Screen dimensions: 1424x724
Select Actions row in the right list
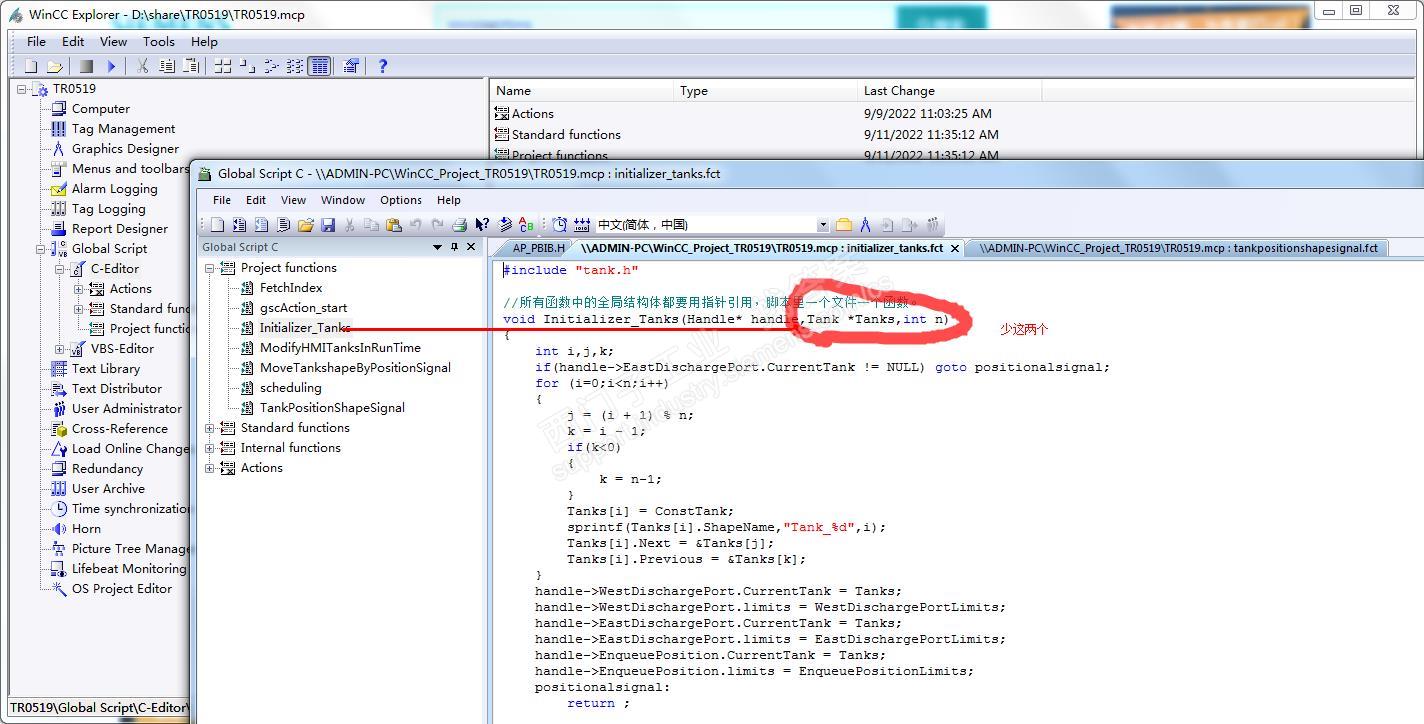point(532,114)
